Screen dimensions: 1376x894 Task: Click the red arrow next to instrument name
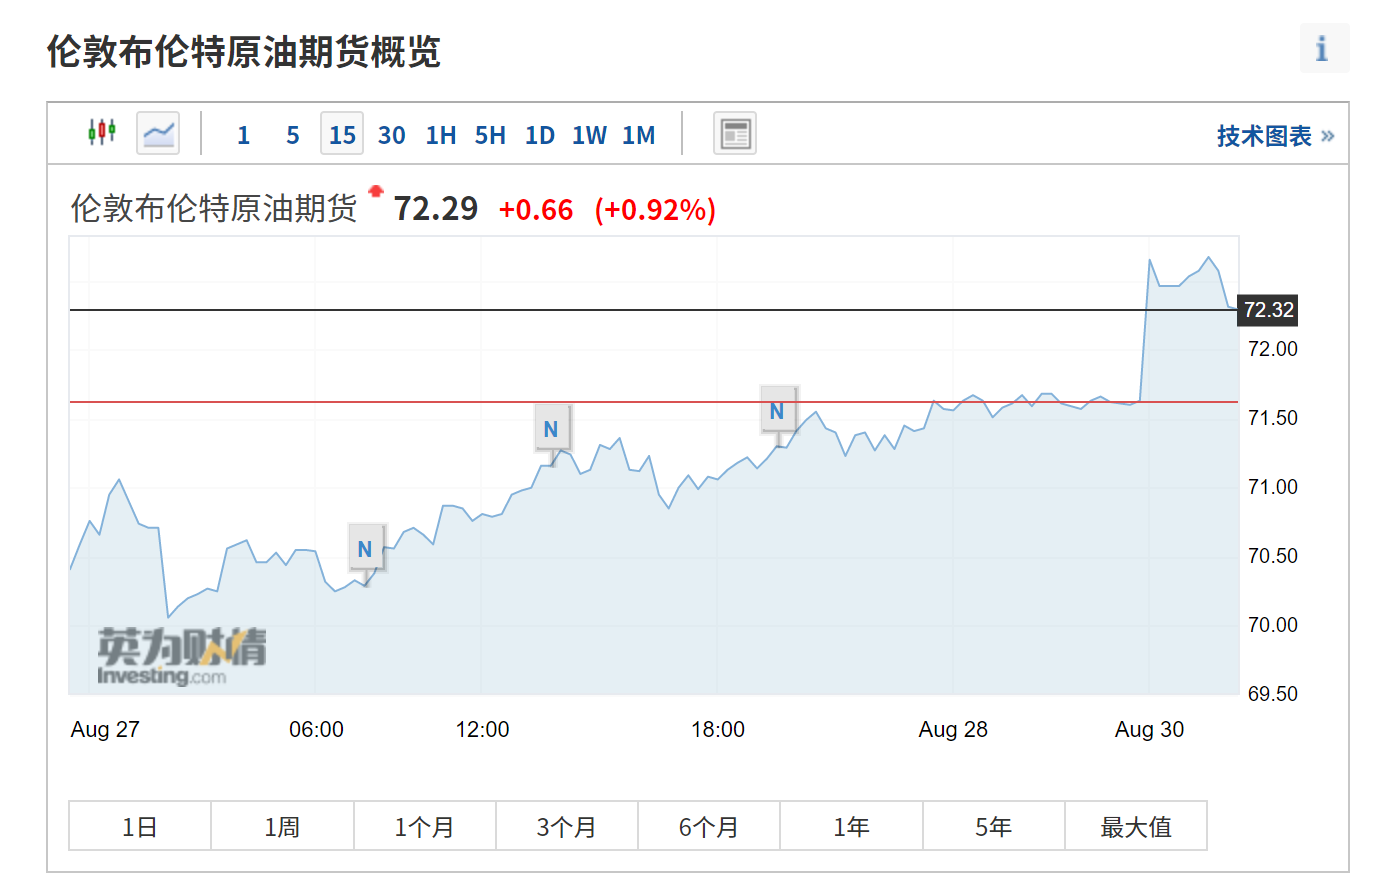376,191
